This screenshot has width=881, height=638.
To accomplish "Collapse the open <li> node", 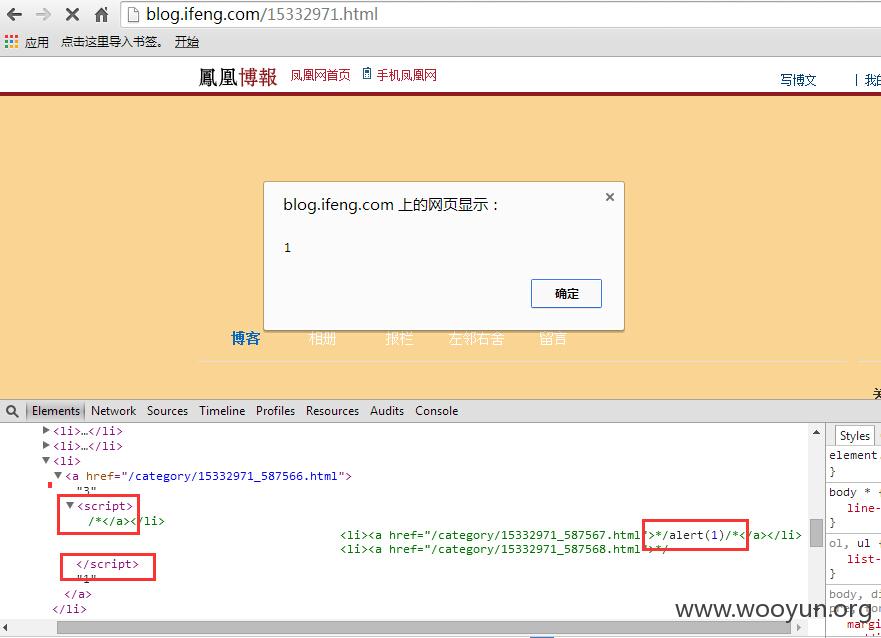I will (x=47, y=460).
